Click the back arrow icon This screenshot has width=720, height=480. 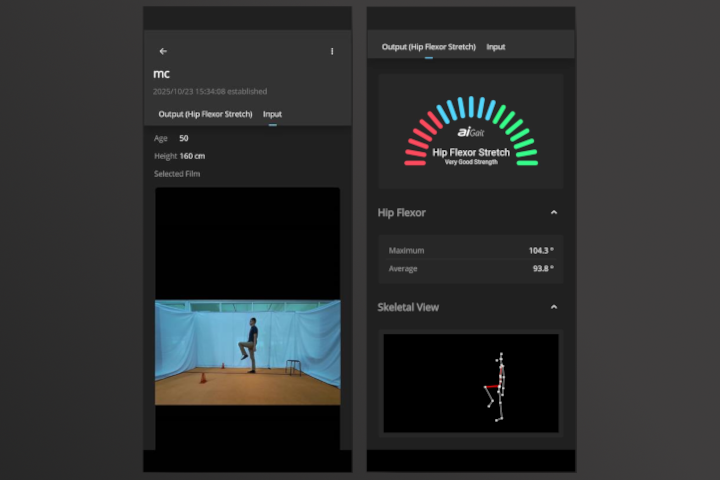point(163,51)
